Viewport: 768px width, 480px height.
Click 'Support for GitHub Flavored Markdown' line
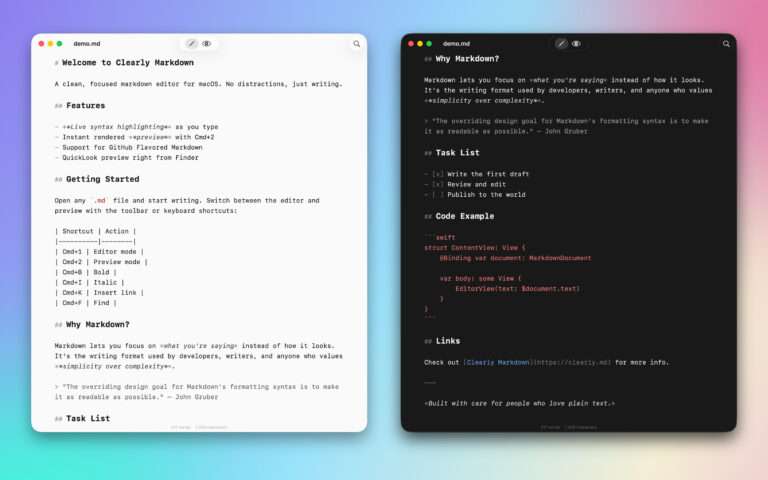pyautogui.click(x=128, y=147)
